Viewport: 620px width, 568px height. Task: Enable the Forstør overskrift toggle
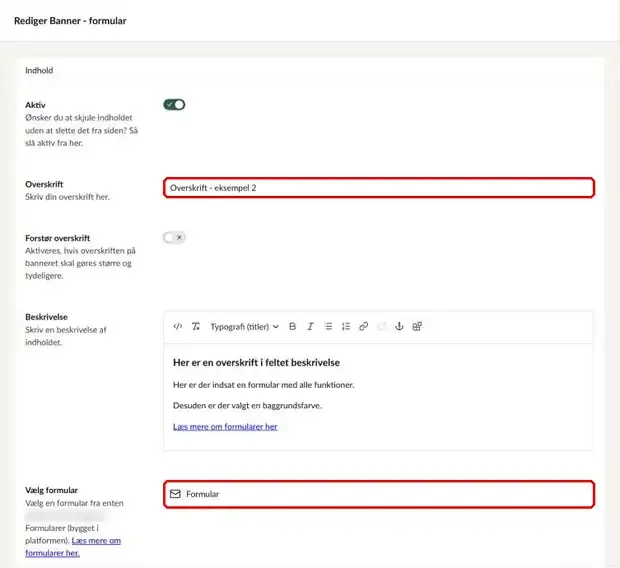point(174,237)
